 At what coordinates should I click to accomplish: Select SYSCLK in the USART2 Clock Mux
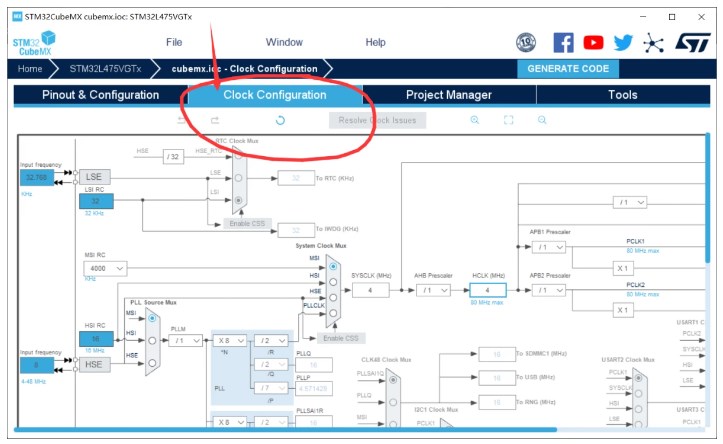(638, 394)
